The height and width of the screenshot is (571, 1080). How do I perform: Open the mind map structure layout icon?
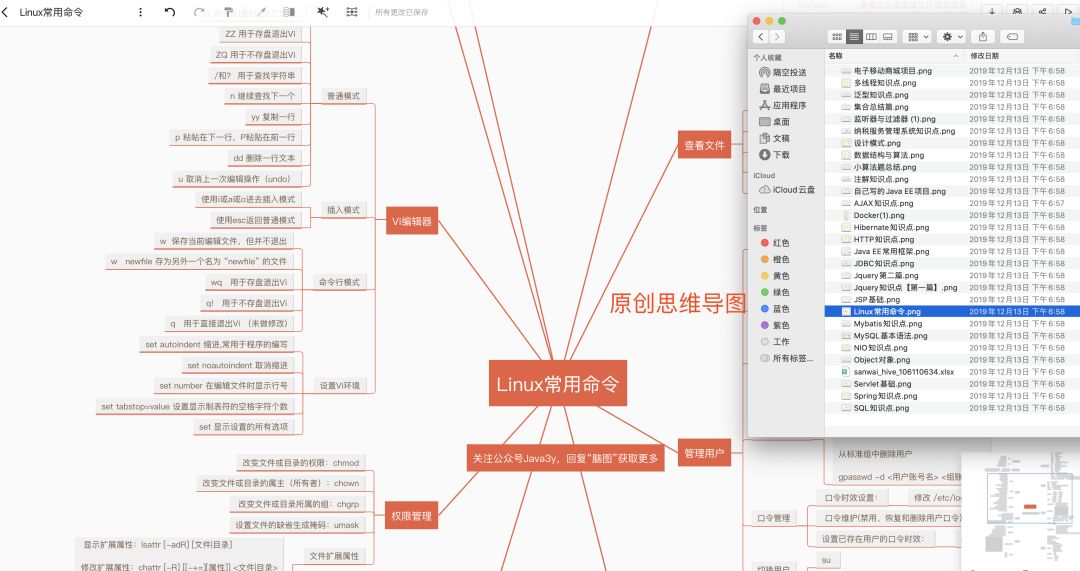[x=352, y=12]
